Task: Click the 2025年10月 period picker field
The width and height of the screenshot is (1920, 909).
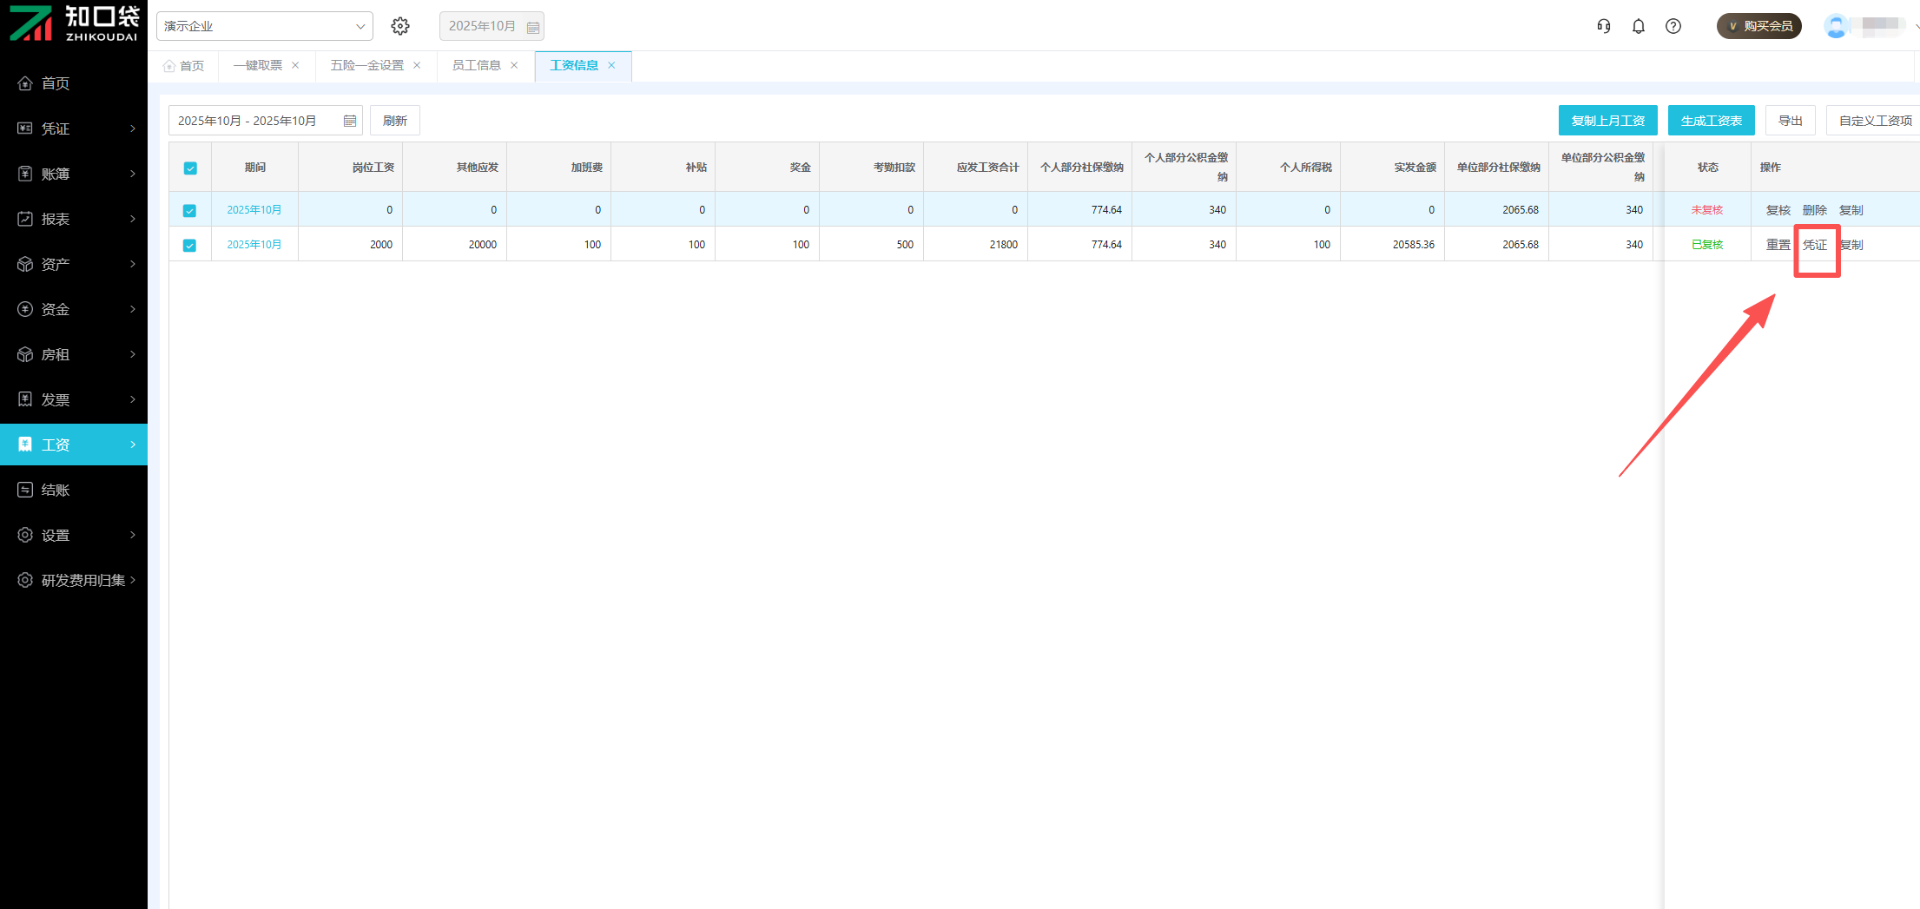Action: click(x=491, y=26)
